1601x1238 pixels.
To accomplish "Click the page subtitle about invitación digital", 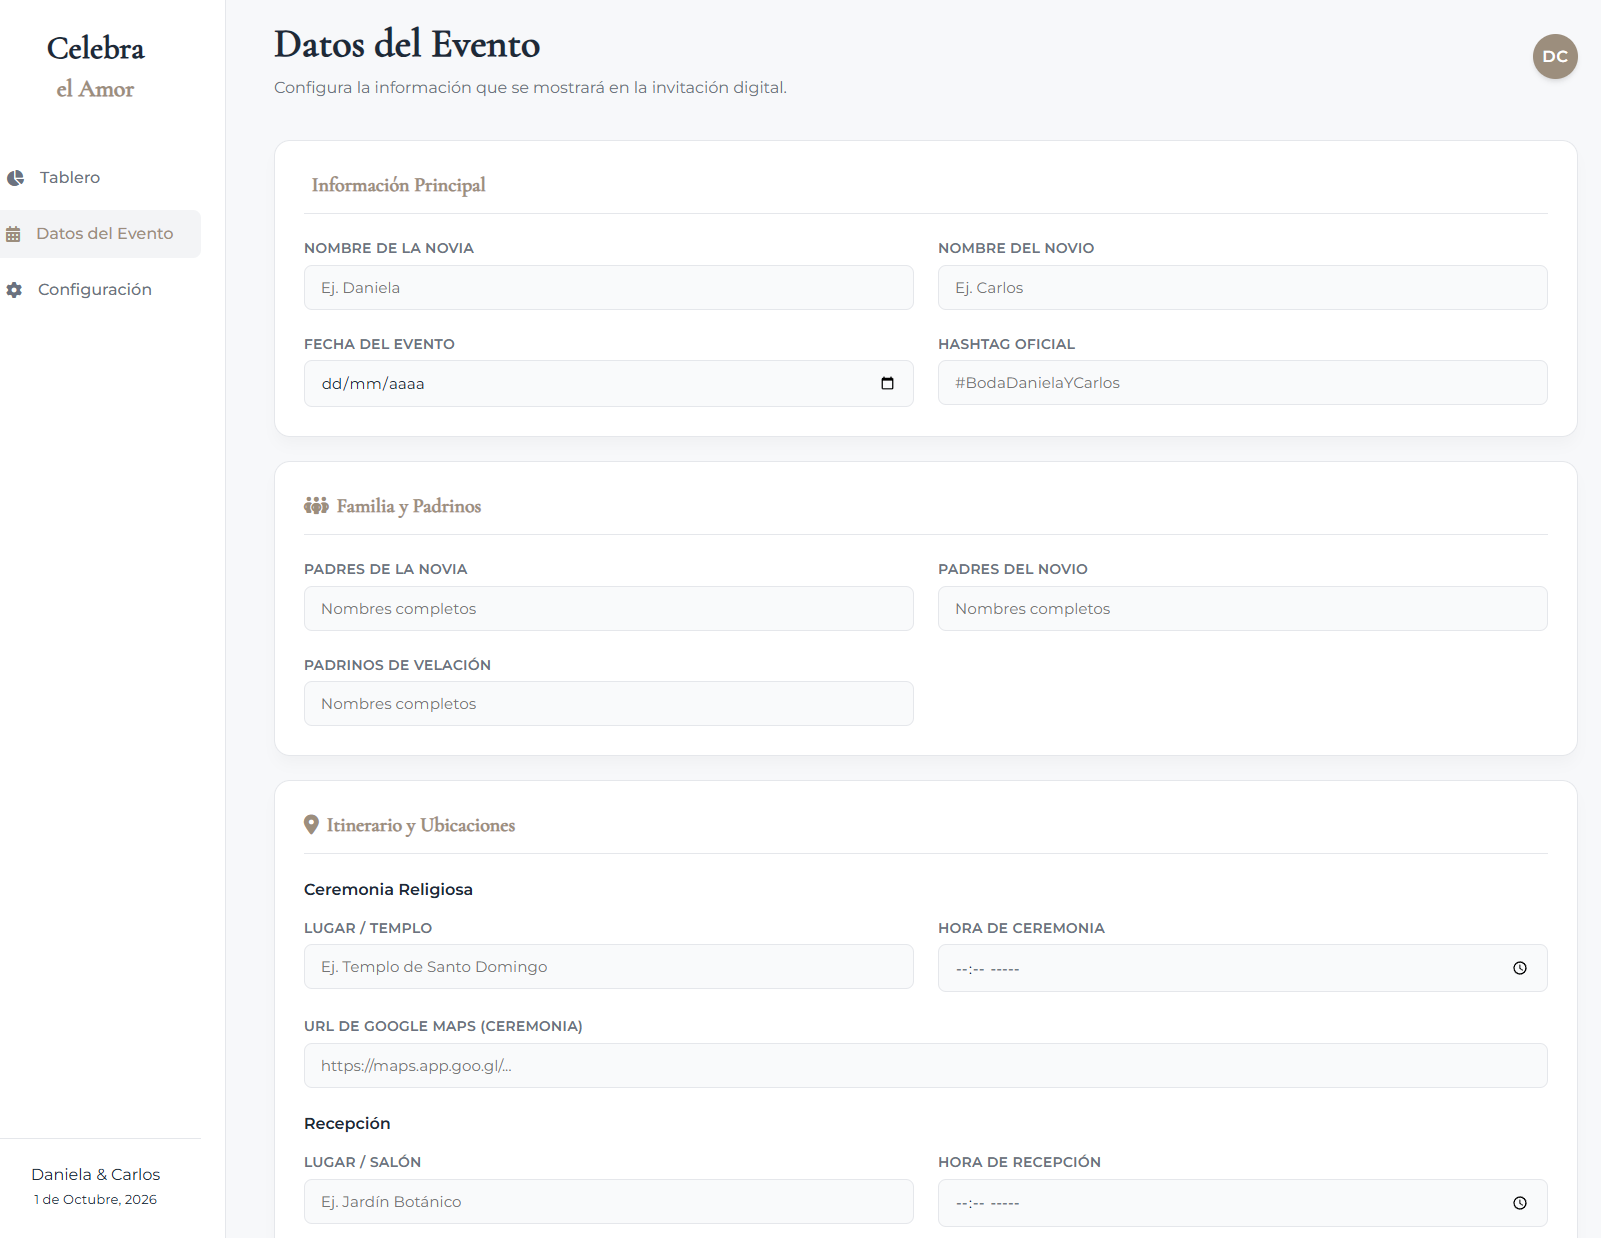I will click(530, 87).
